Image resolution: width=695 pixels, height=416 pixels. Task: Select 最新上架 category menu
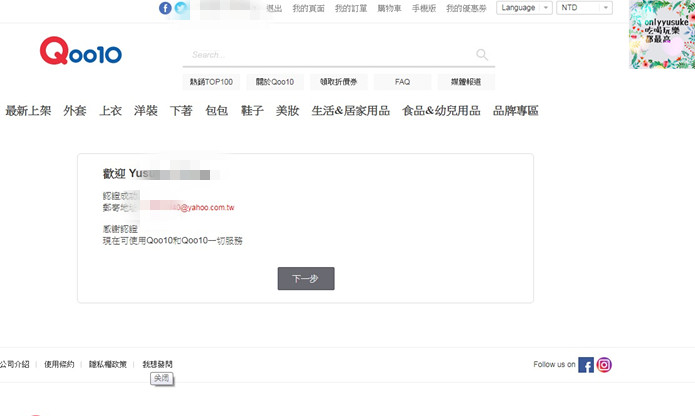28,111
